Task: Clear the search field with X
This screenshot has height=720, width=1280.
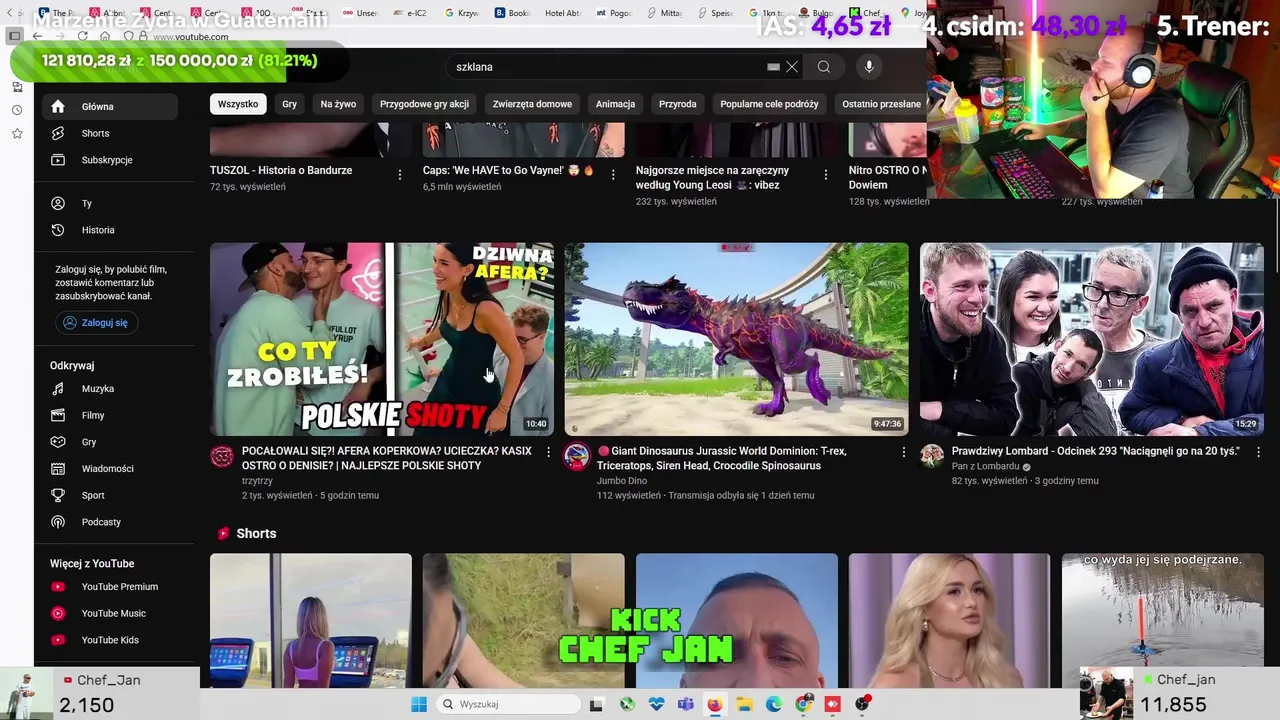Action: (x=792, y=67)
